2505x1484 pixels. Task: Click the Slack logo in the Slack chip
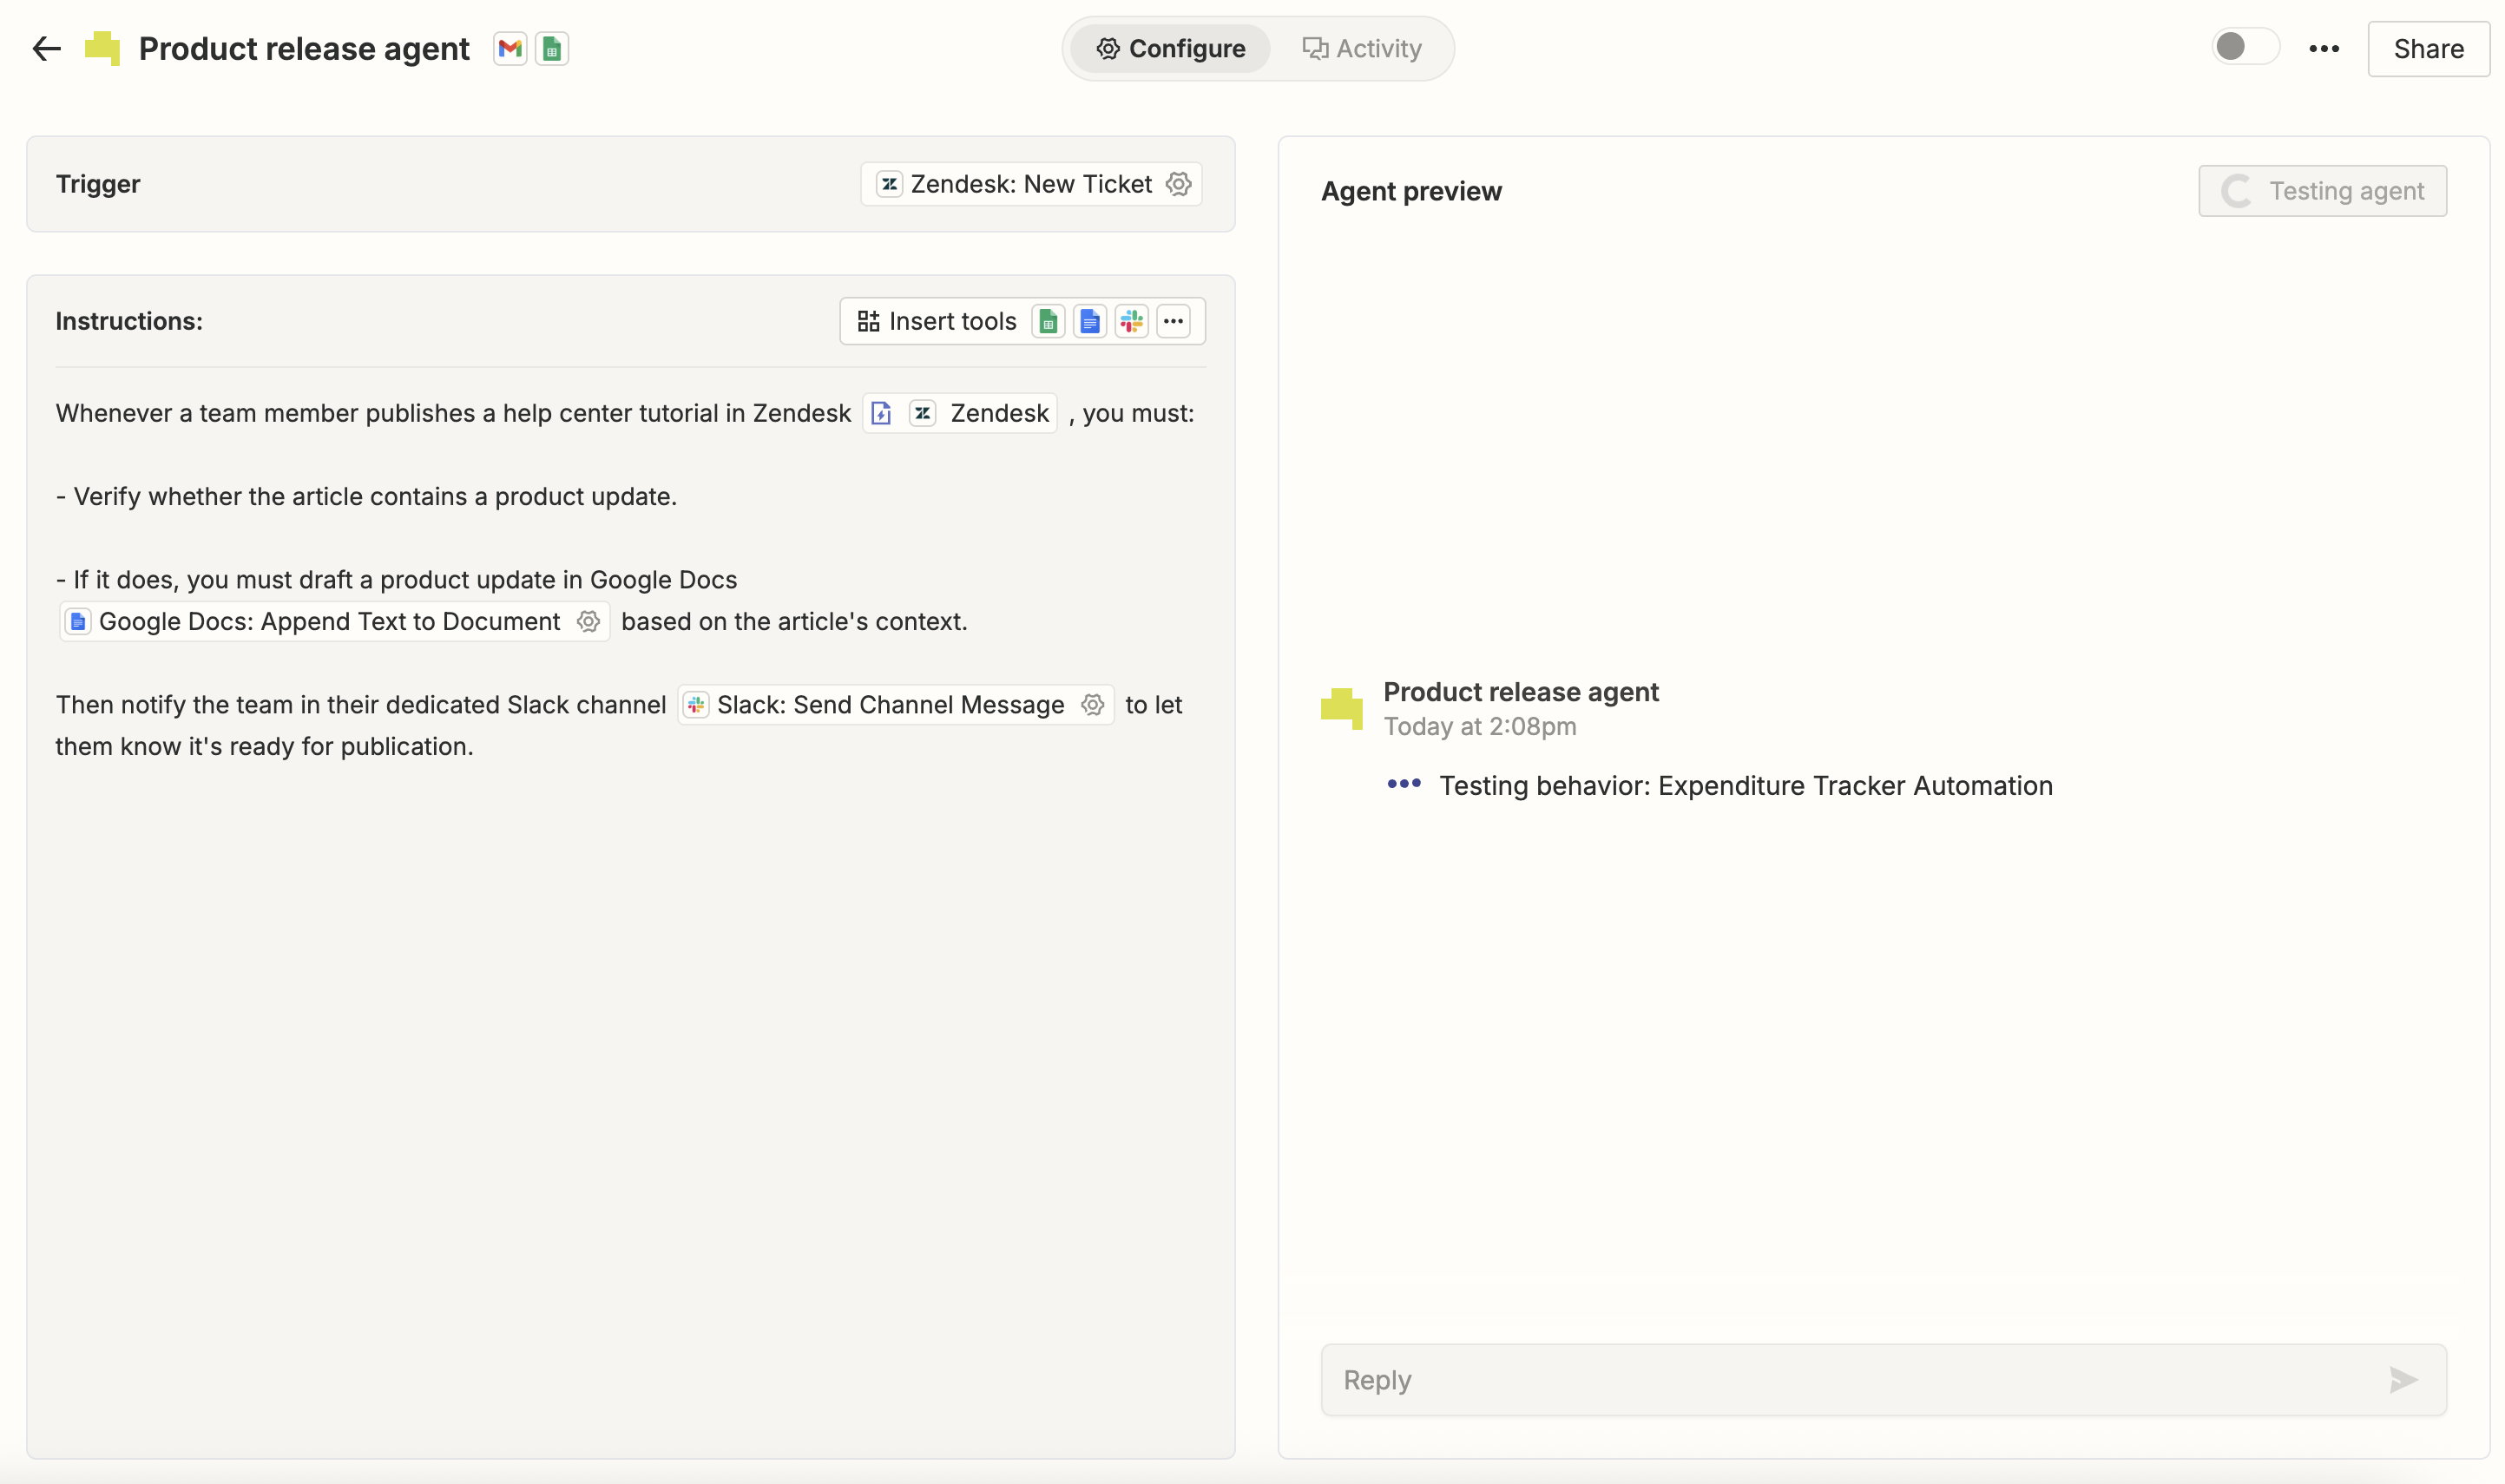coord(696,705)
